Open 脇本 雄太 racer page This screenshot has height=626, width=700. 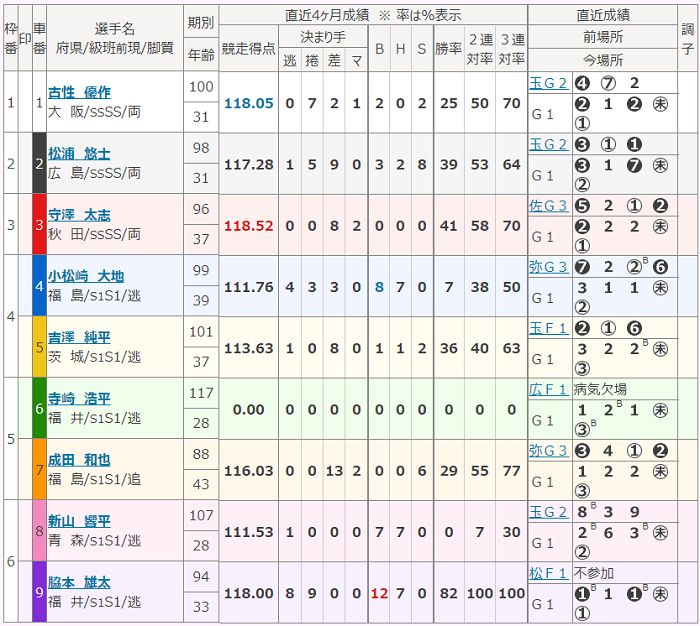point(79,582)
